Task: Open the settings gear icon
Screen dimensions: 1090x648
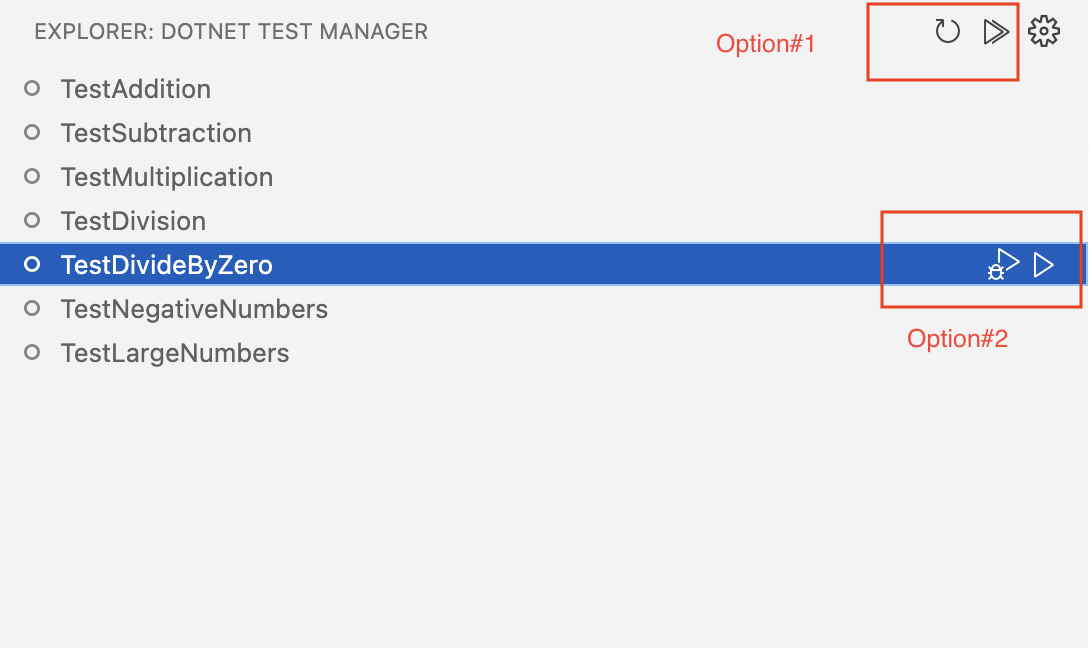Action: point(1043,31)
